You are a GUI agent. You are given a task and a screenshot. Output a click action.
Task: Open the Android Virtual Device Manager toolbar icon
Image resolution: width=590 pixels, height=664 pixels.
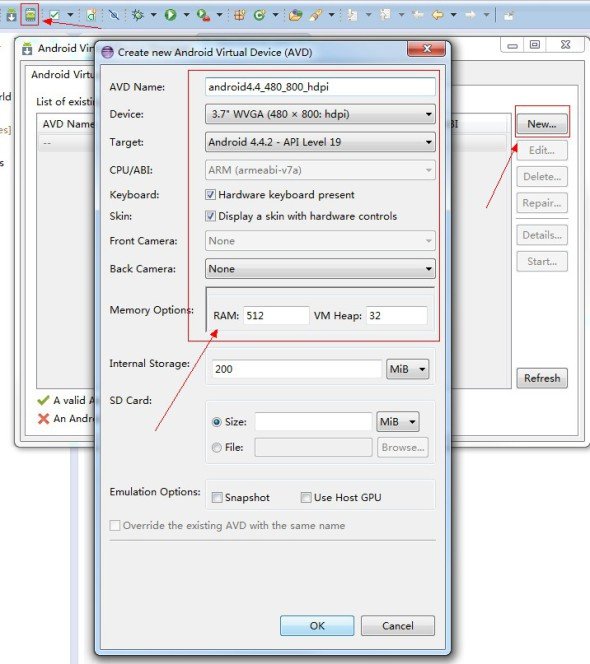point(30,15)
